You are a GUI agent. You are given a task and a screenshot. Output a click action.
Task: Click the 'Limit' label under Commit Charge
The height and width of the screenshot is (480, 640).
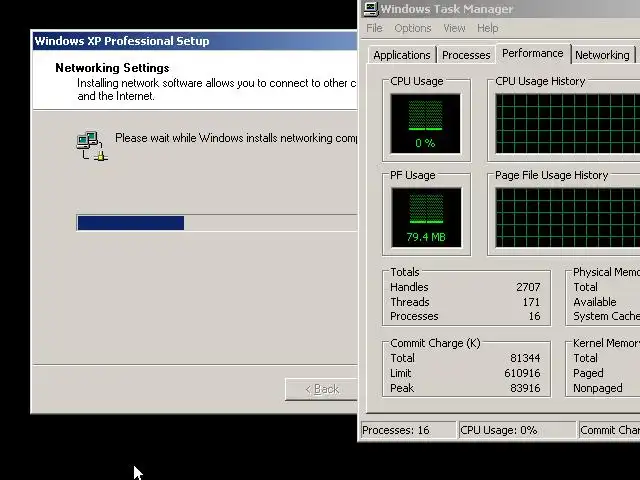click(x=400, y=373)
